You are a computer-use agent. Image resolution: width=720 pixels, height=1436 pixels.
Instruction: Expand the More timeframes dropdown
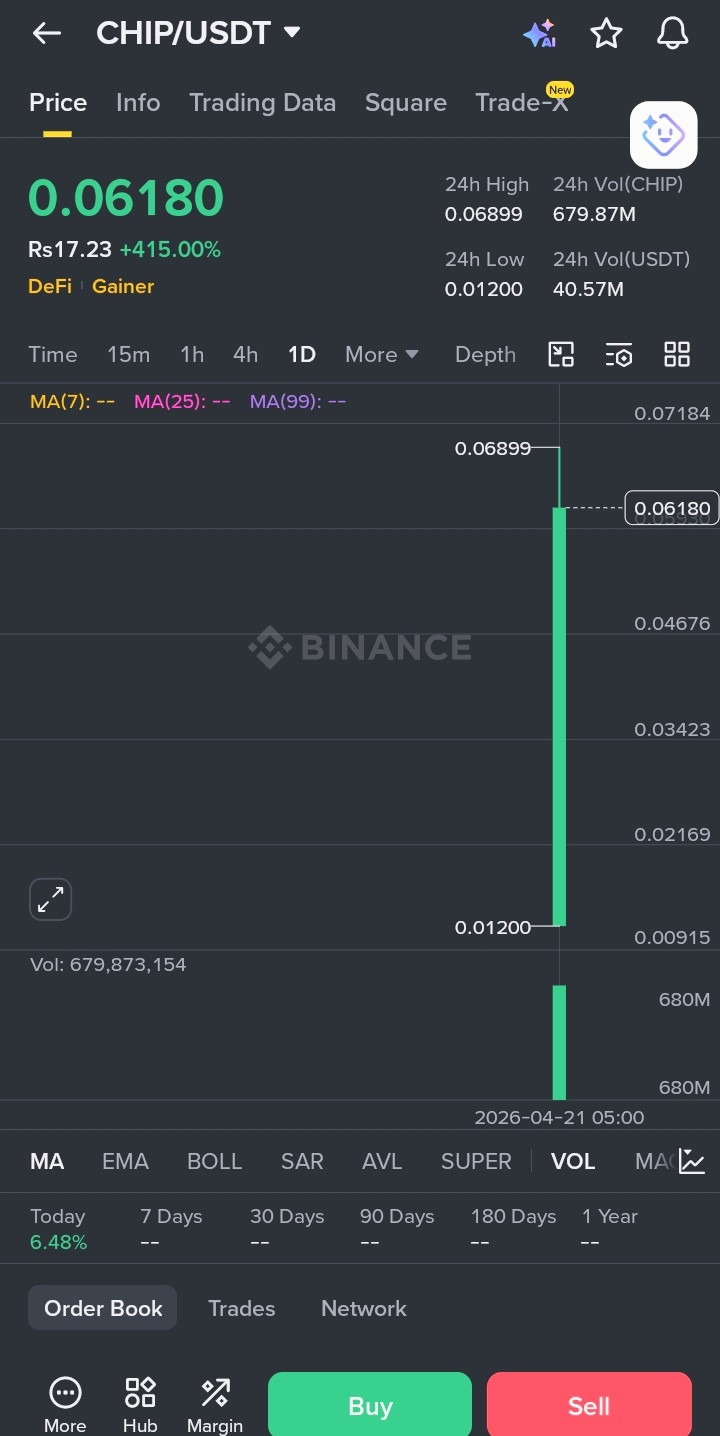click(381, 354)
